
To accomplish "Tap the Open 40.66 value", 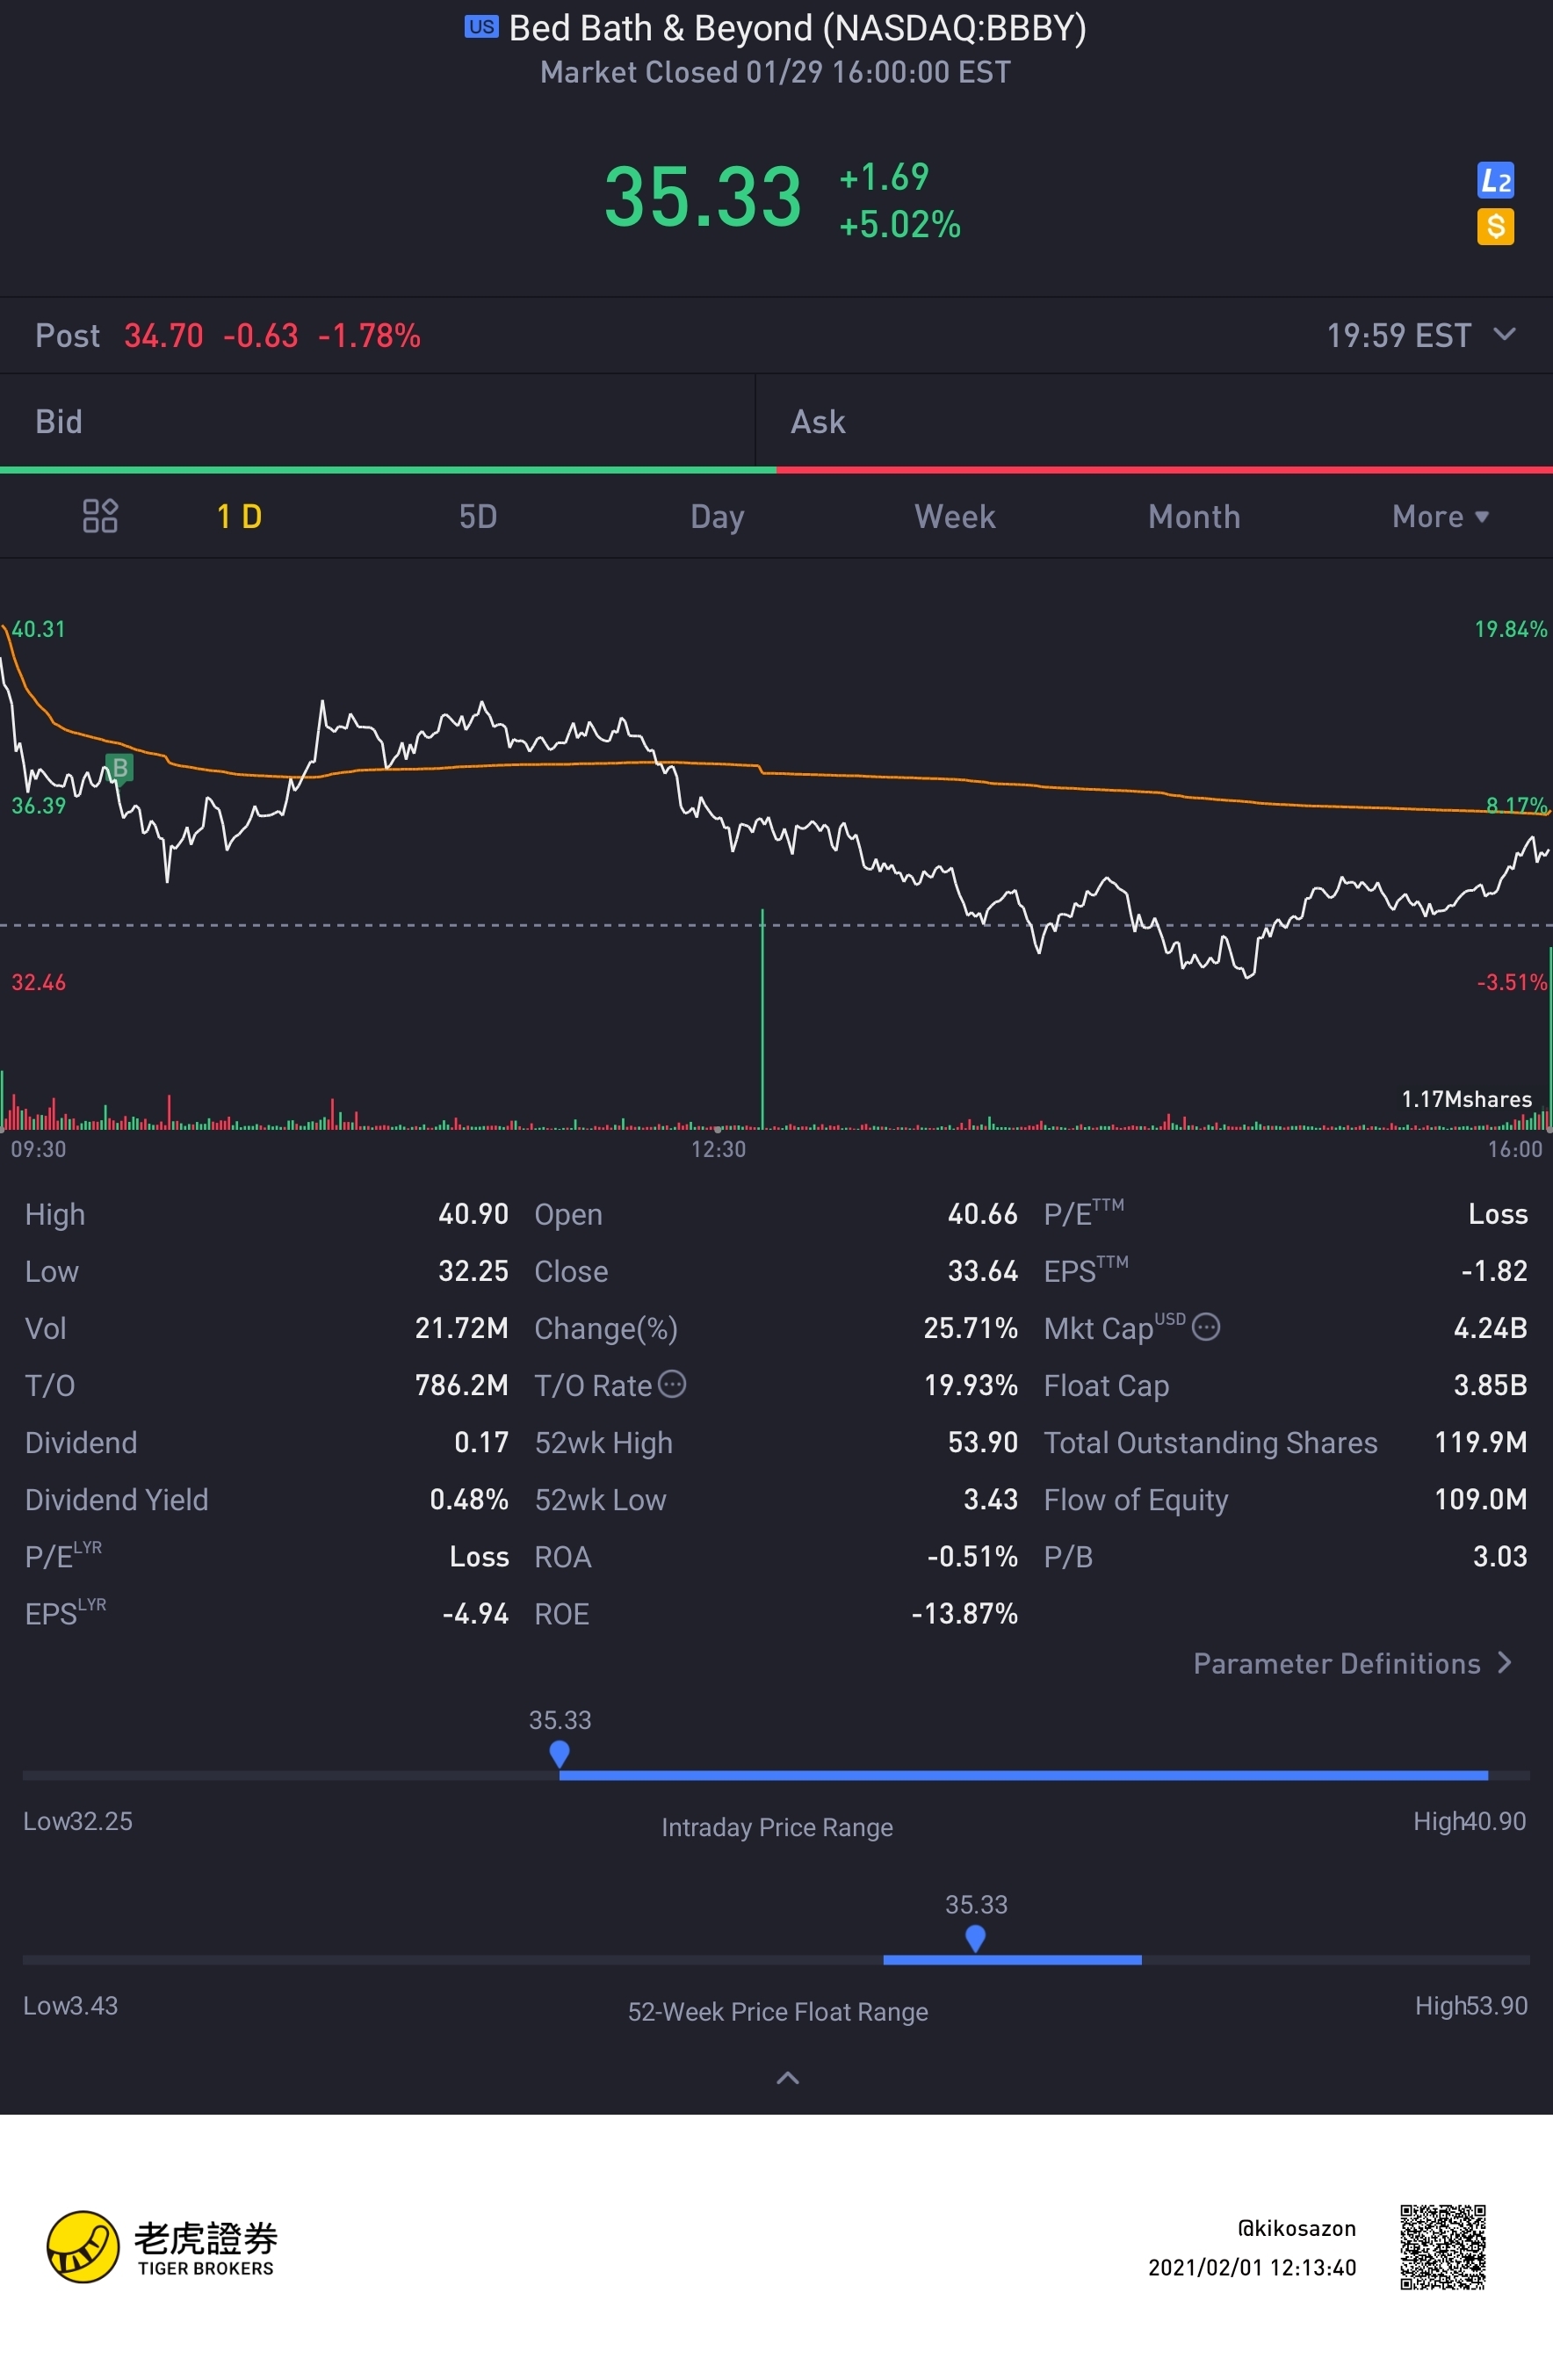I will (x=982, y=1213).
